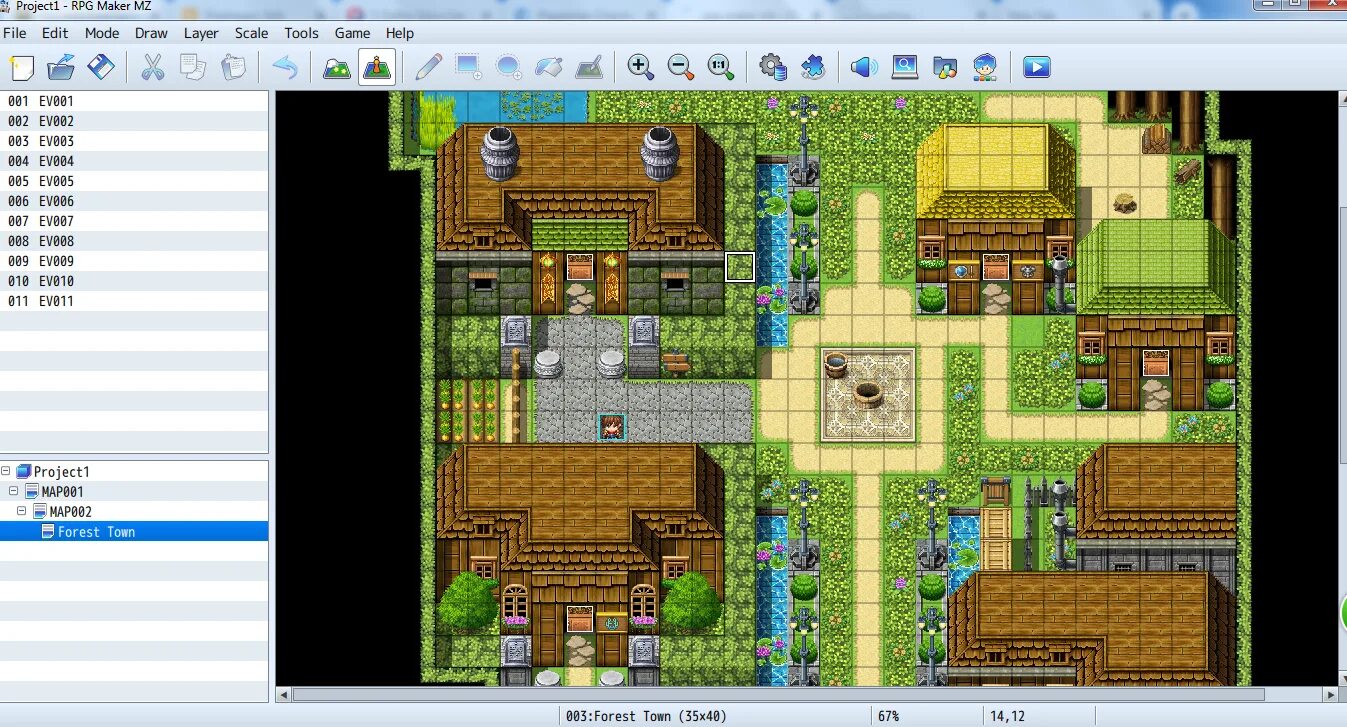Click the map's horizontal scrollbar thumb
Image resolution: width=1347 pixels, height=727 pixels.
pyautogui.click(x=778, y=694)
